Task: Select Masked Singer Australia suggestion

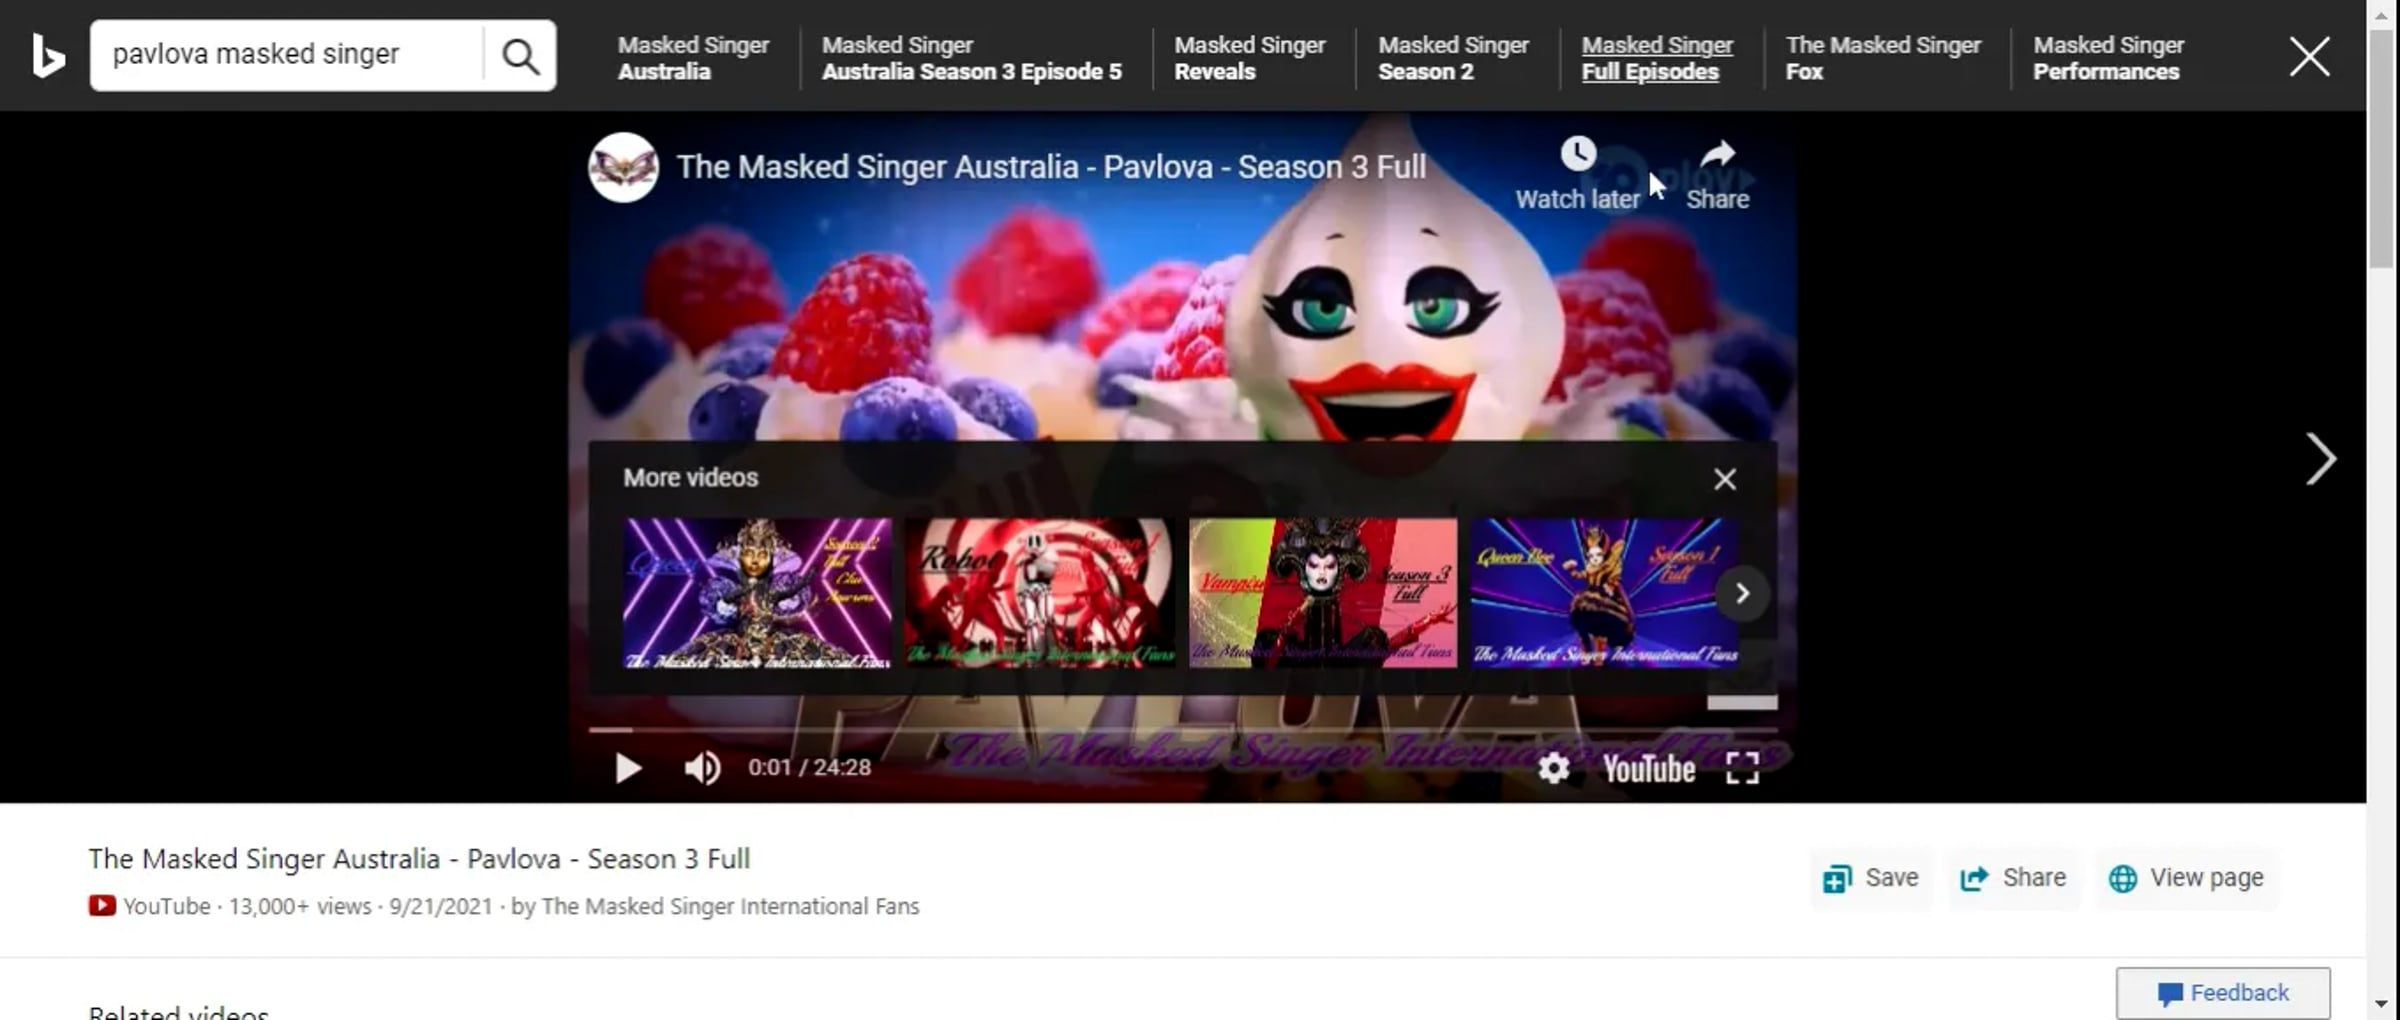Action: point(693,58)
